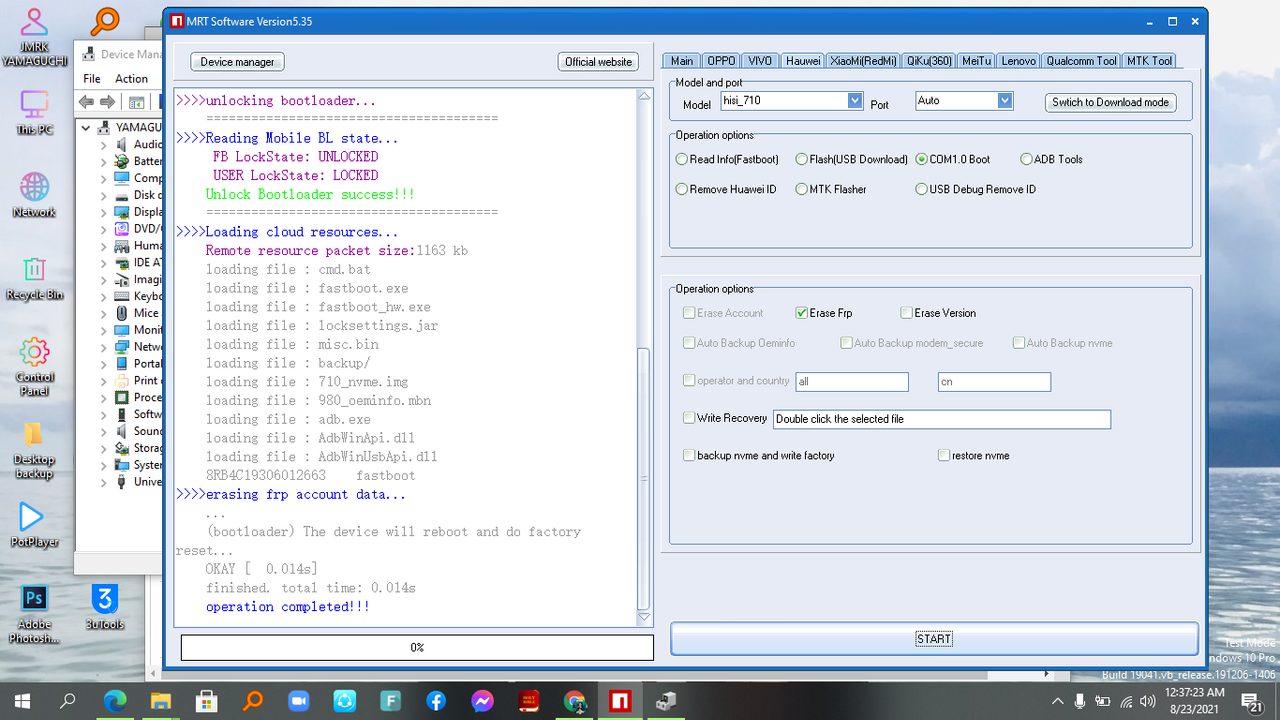Screen dimensions: 1280x720
Task: Show hidden system tray icons chevron
Action: coord(1058,701)
